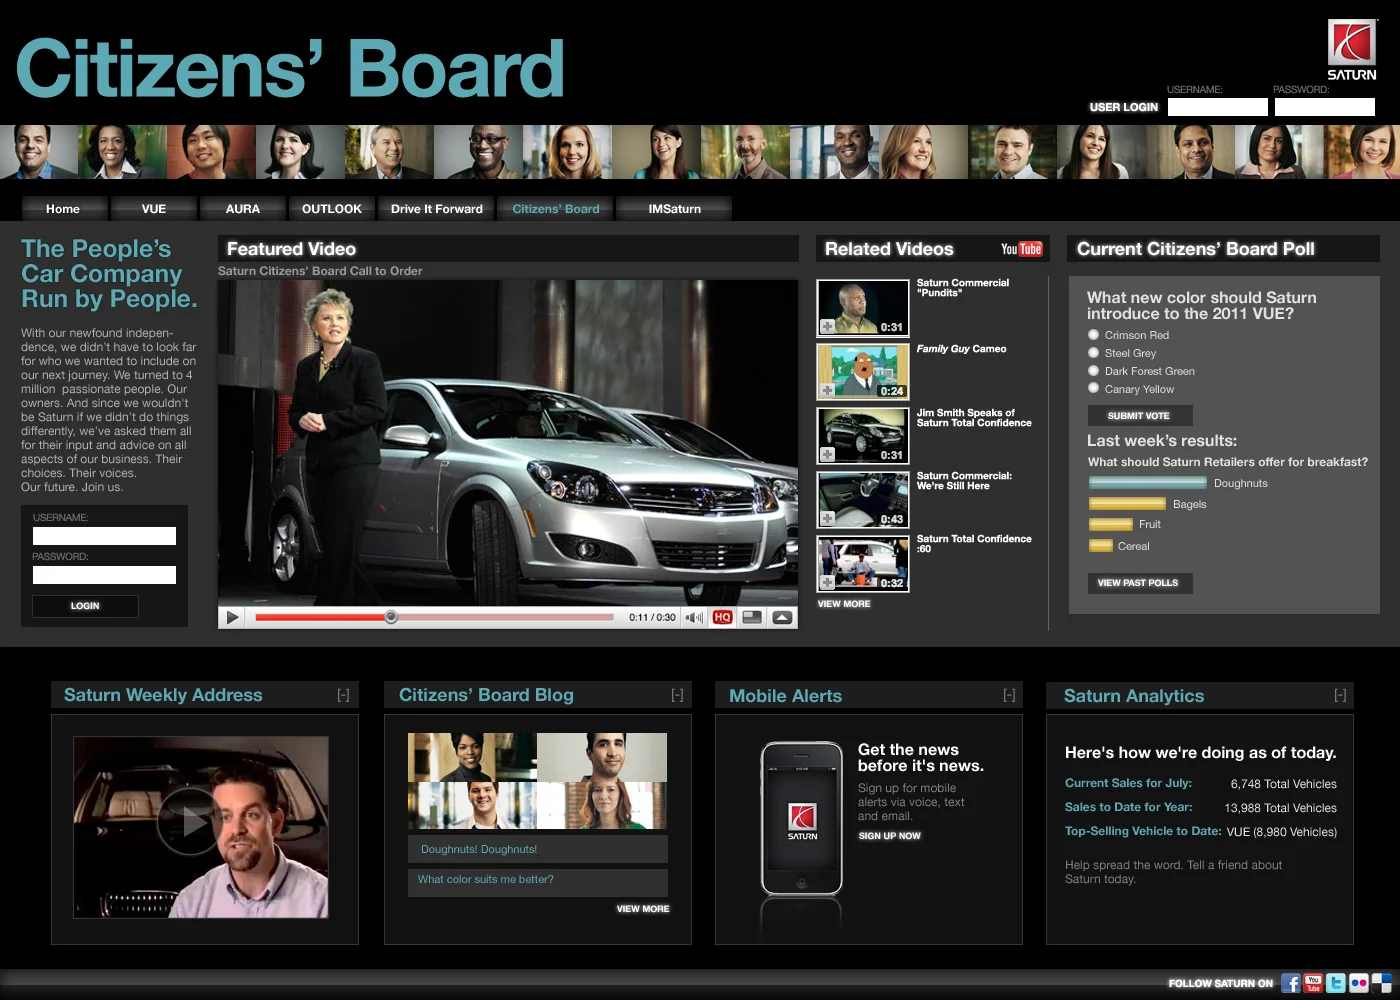This screenshot has width=1400, height=1000.
Task: Open the AURA tab
Action: click(x=243, y=209)
